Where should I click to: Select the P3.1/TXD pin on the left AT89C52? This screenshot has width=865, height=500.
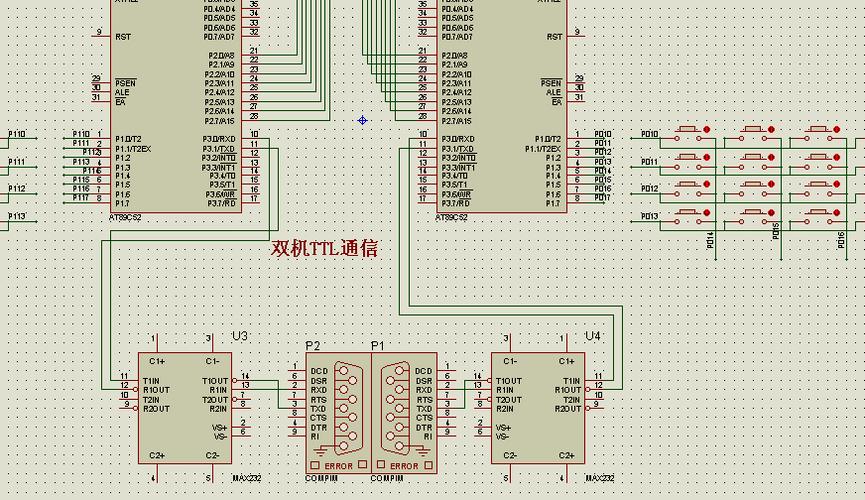pyautogui.click(x=219, y=149)
